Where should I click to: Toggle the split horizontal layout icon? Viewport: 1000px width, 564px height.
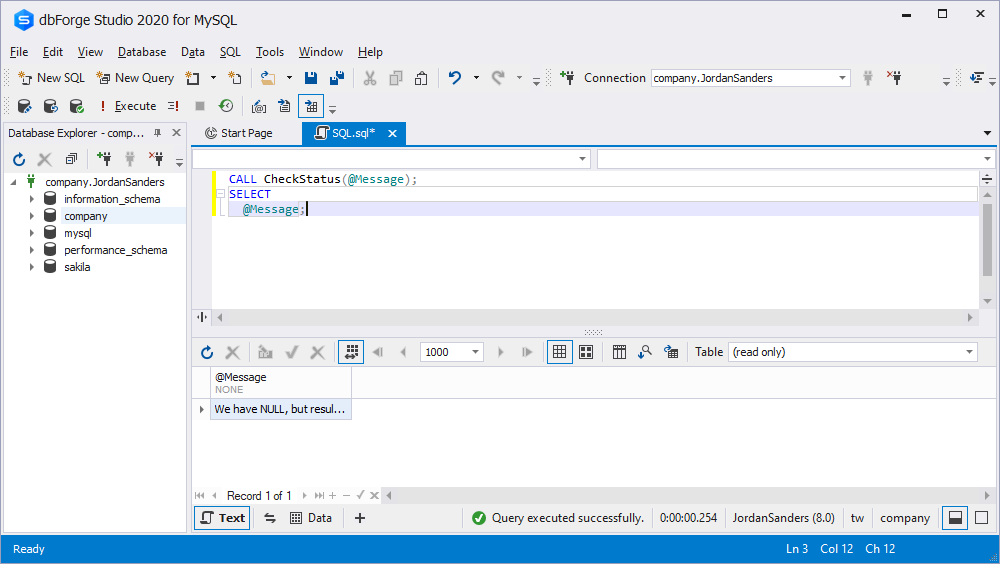tap(955, 518)
